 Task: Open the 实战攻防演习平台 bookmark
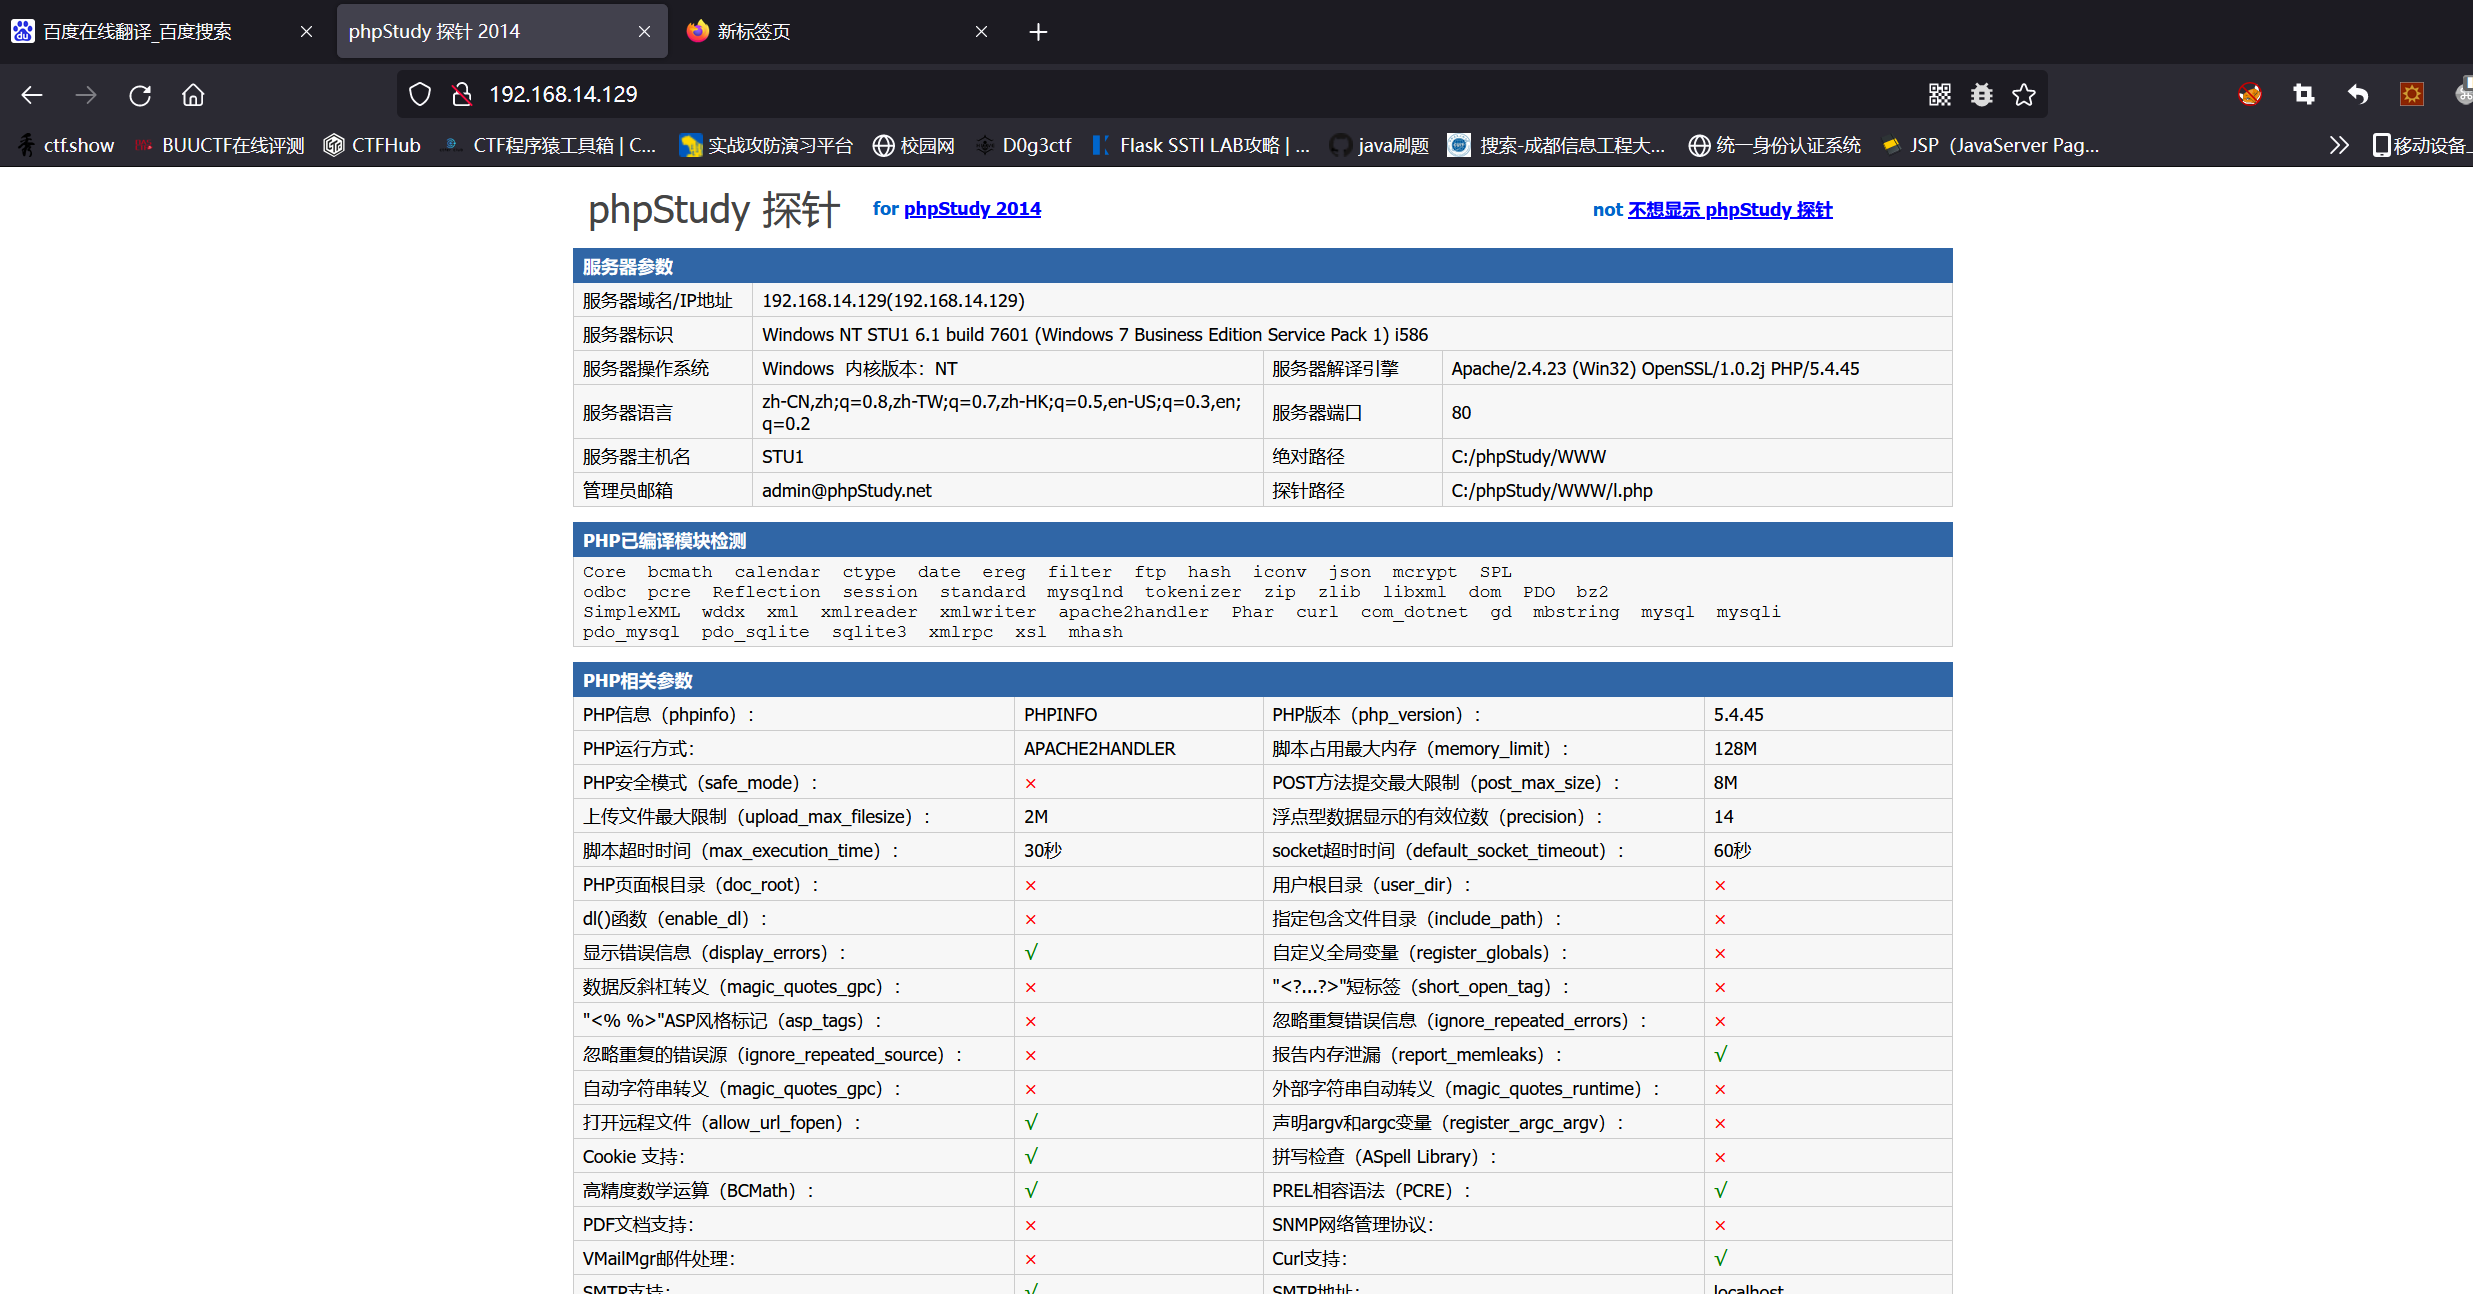tap(765, 146)
